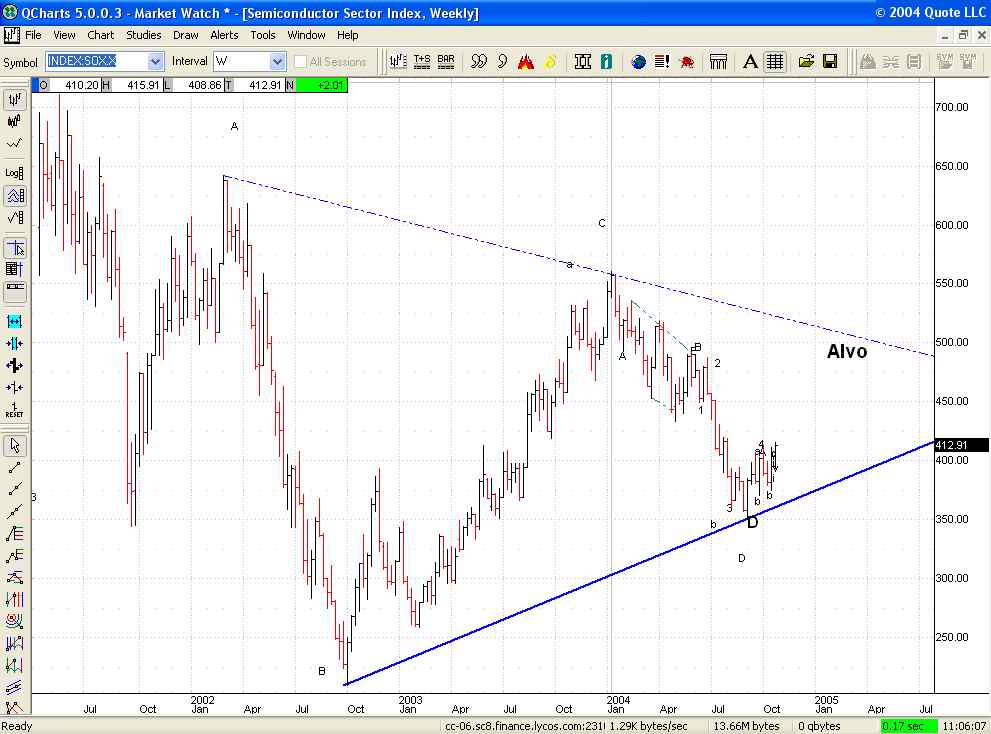Open the Chart menu
Viewport: 991px width, 734px height.
click(100, 35)
